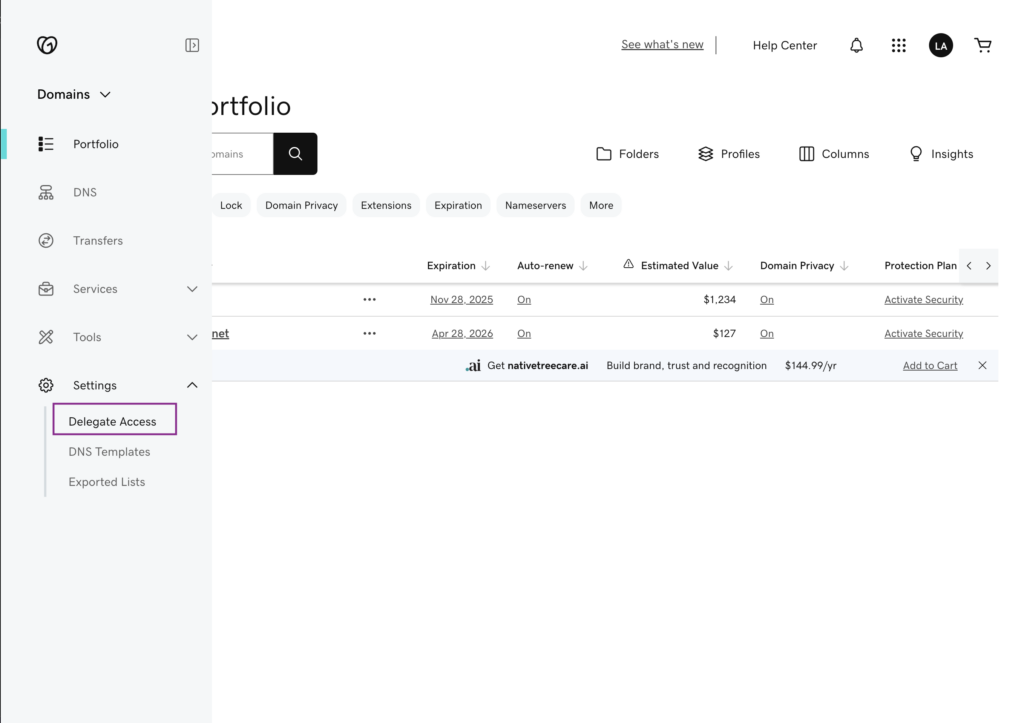Image resolution: width=1024 pixels, height=723 pixels.
Task: Click the GoDaddy logo icon
Action: [x=47, y=45]
